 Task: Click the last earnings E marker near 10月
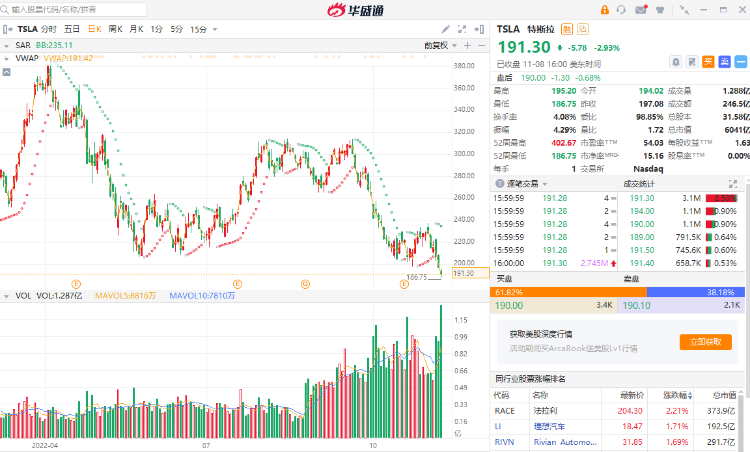[404, 284]
